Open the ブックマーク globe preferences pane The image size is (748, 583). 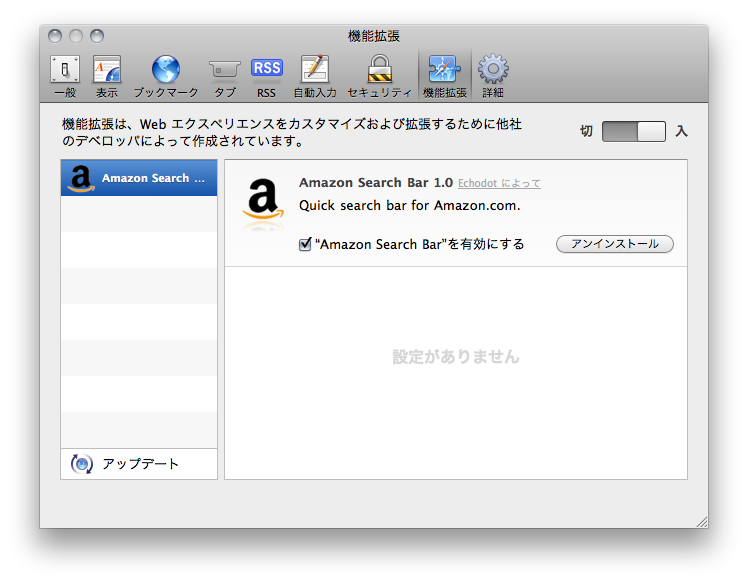(x=166, y=76)
